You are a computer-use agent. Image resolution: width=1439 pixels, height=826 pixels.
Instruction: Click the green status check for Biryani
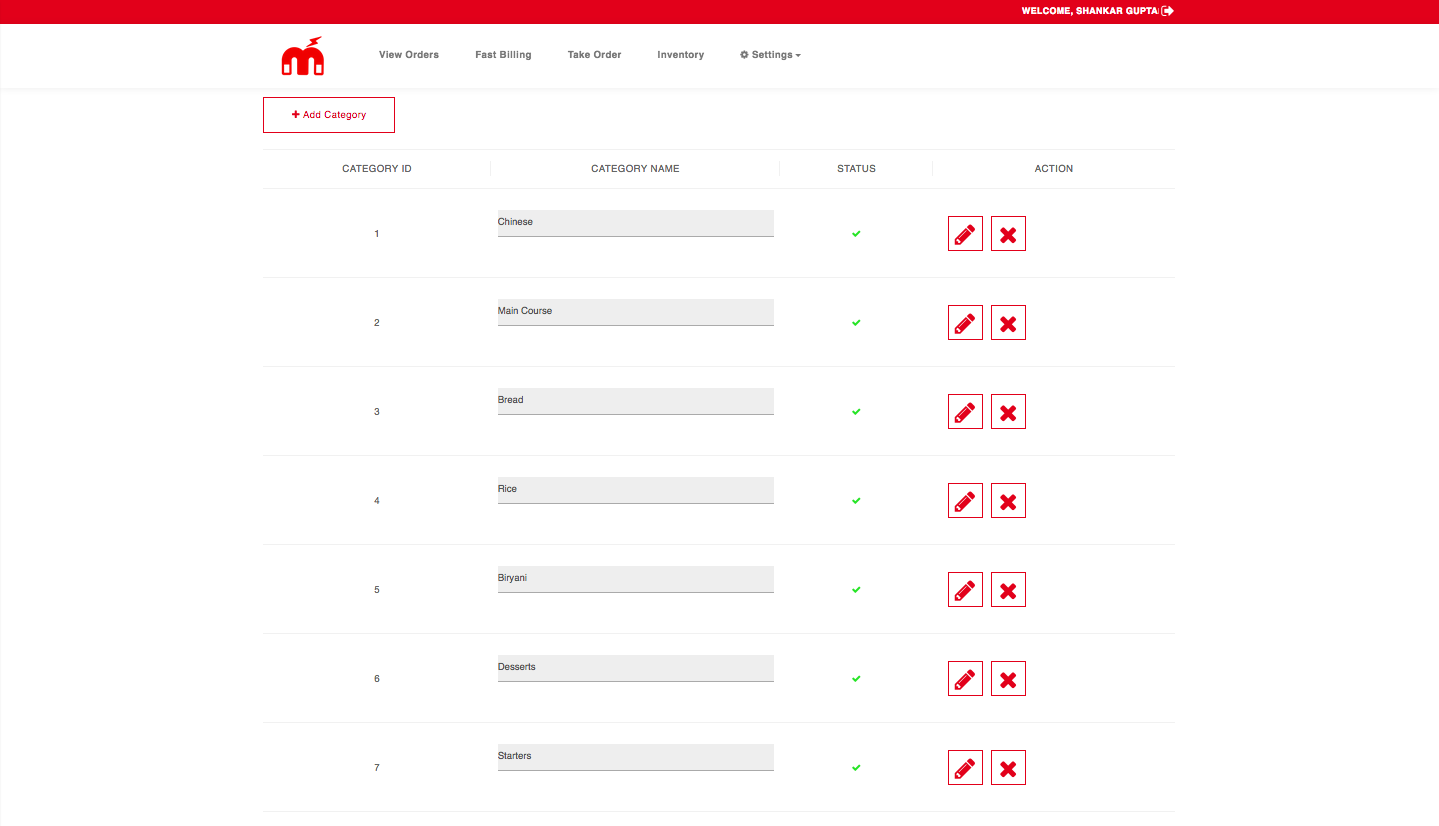click(x=856, y=590)
